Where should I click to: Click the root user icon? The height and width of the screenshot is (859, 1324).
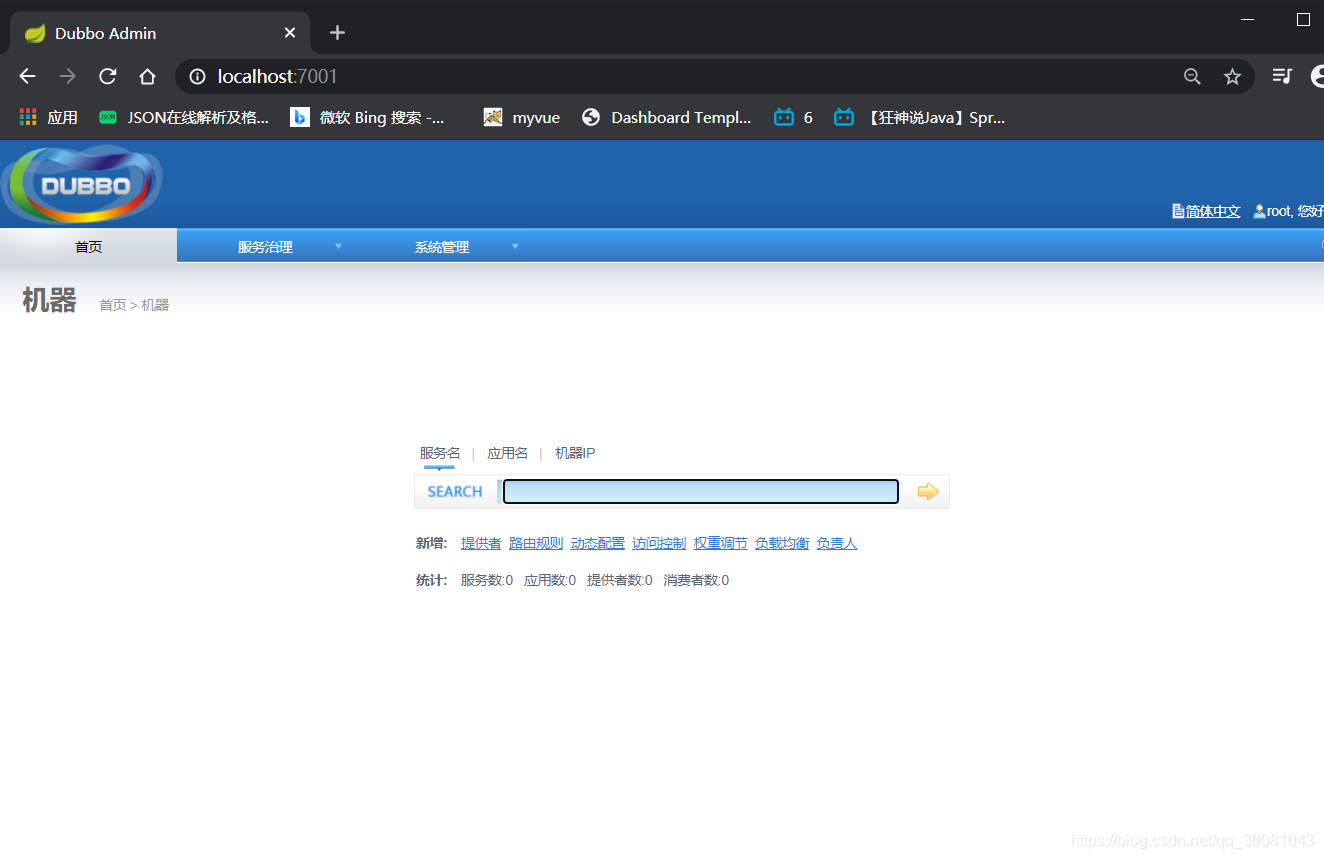(1259, 211)
